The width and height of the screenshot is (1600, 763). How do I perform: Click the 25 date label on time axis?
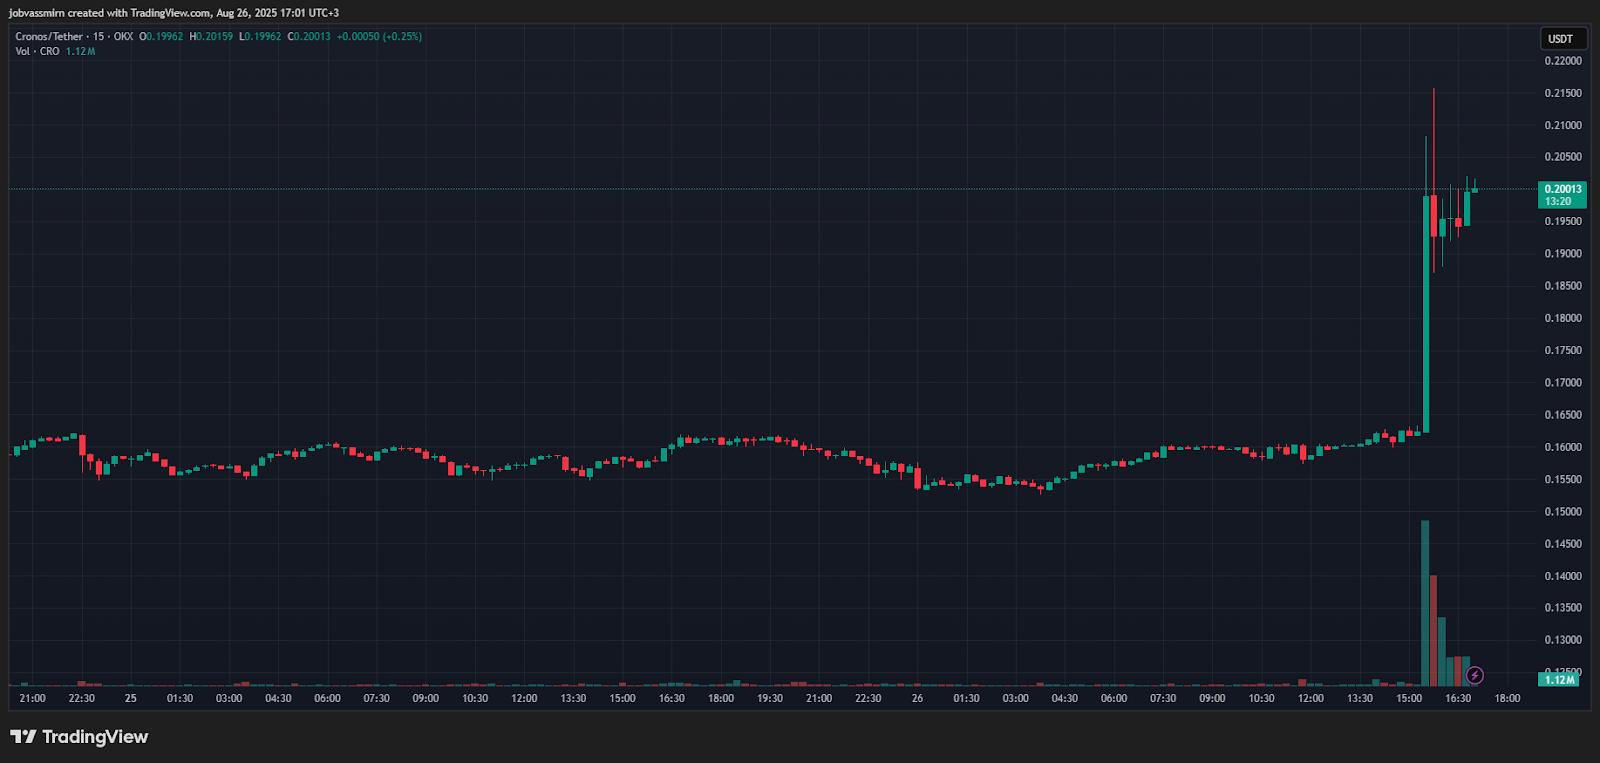[x=131, y=698]
